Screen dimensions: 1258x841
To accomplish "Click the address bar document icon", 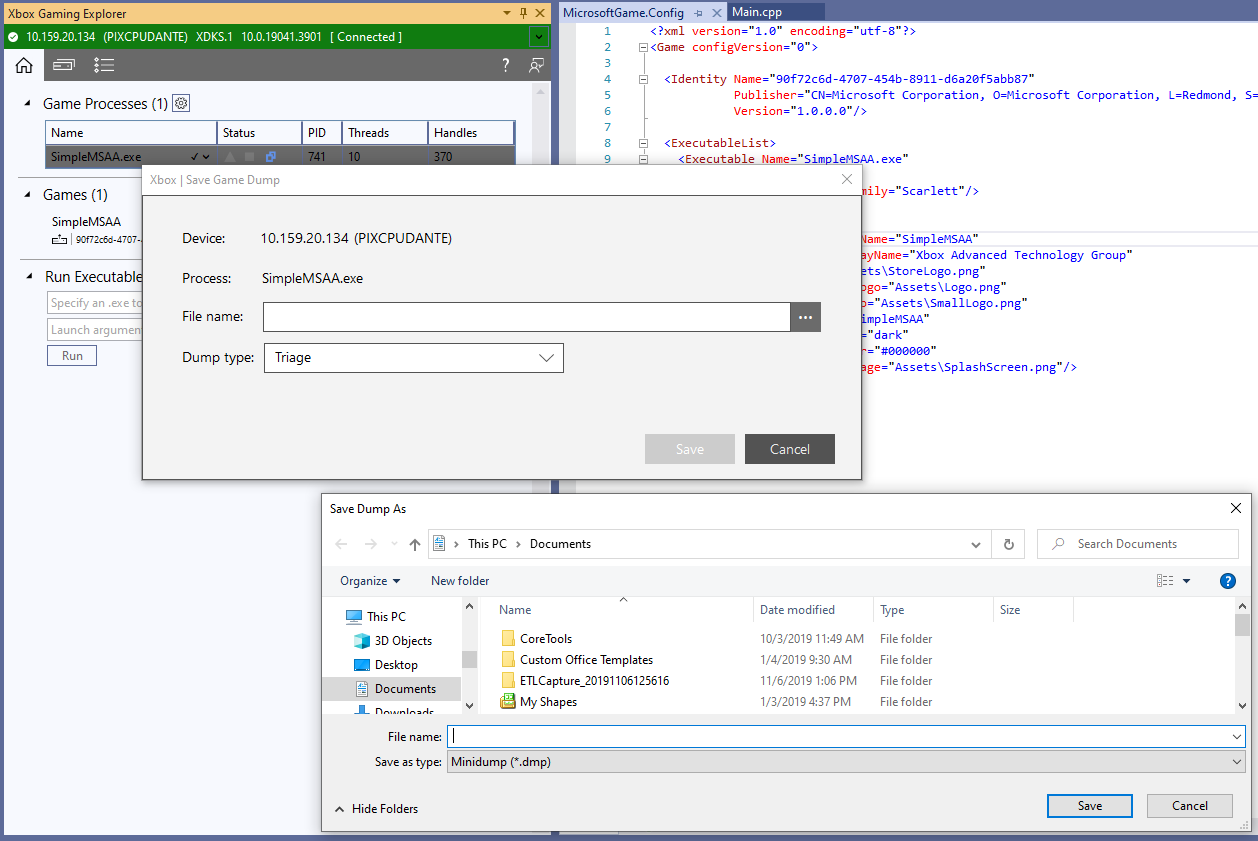I will pyautogui.click(x=439, y=544).
